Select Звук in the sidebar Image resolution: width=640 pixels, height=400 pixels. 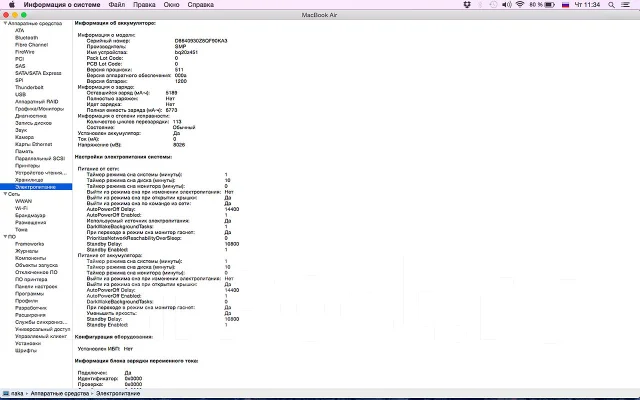pyautogui.click(x=21, y=130)
